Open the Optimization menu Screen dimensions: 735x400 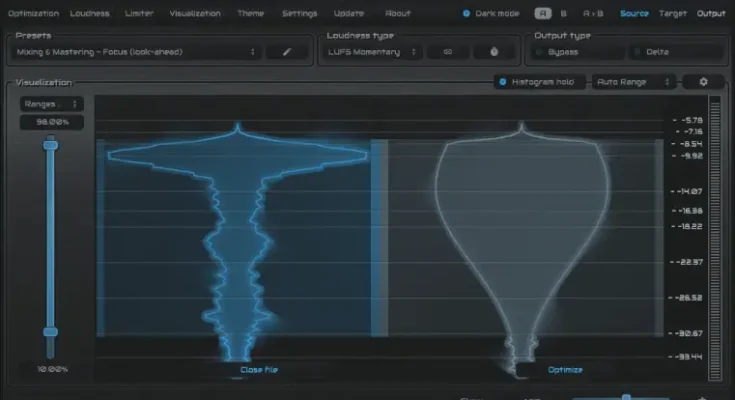[34, 14]
